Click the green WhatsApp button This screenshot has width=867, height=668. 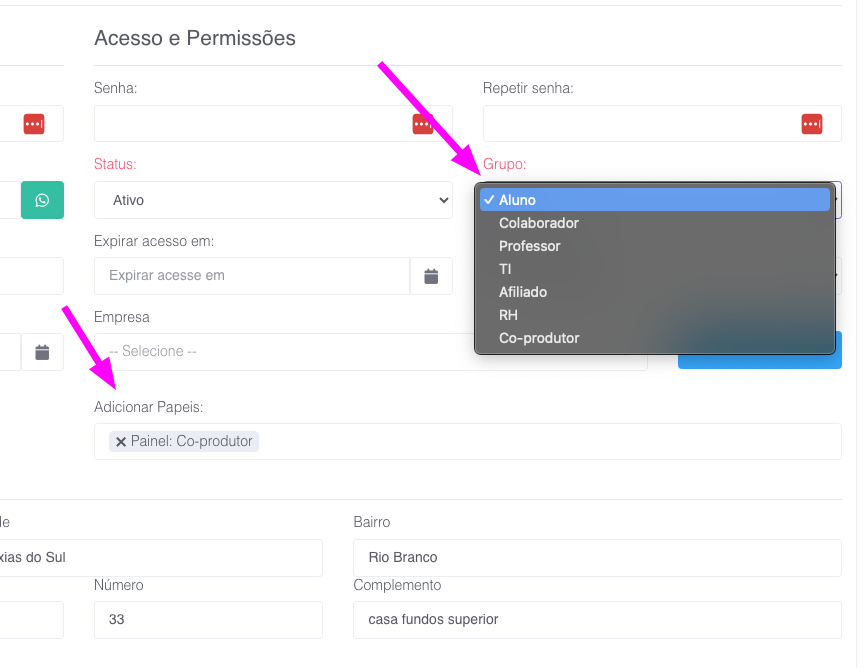tap(42, 200)
